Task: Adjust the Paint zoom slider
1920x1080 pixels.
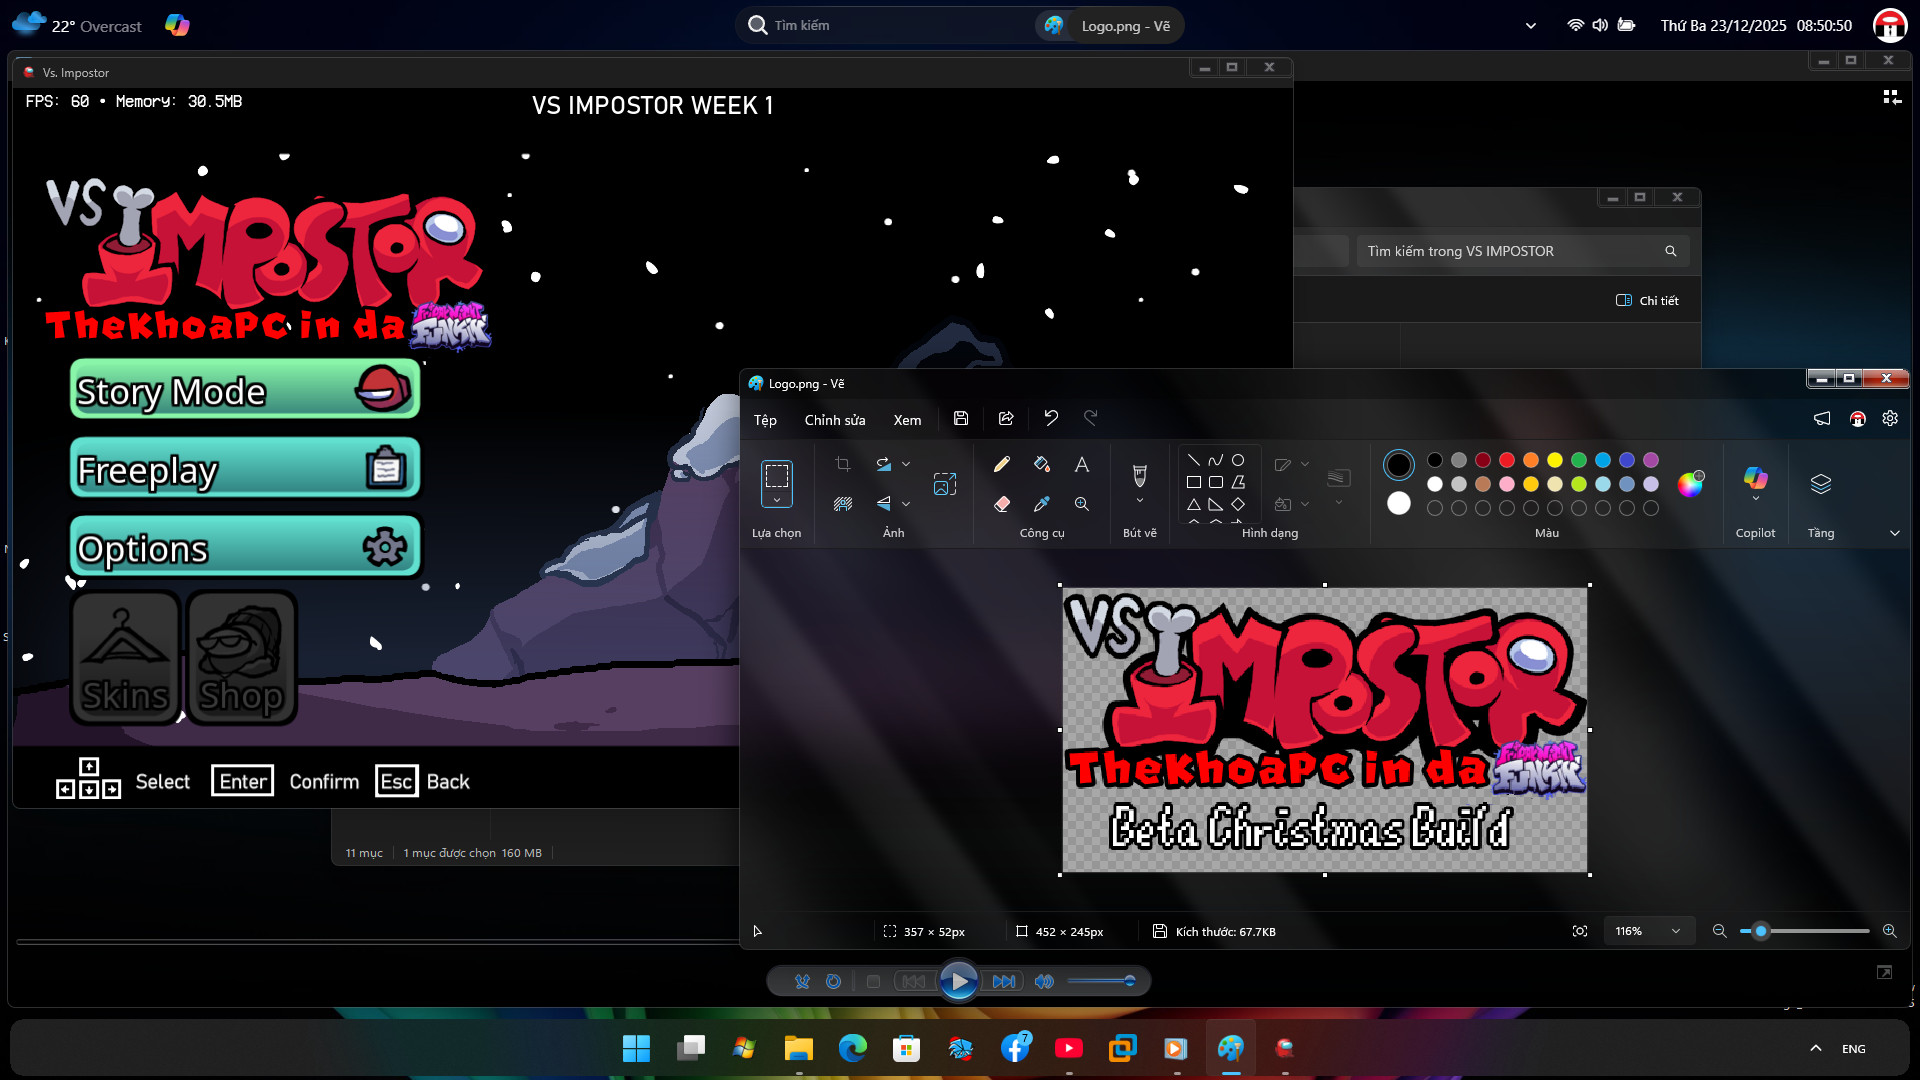Action: pyautogui.click(x=1761, y=931)
